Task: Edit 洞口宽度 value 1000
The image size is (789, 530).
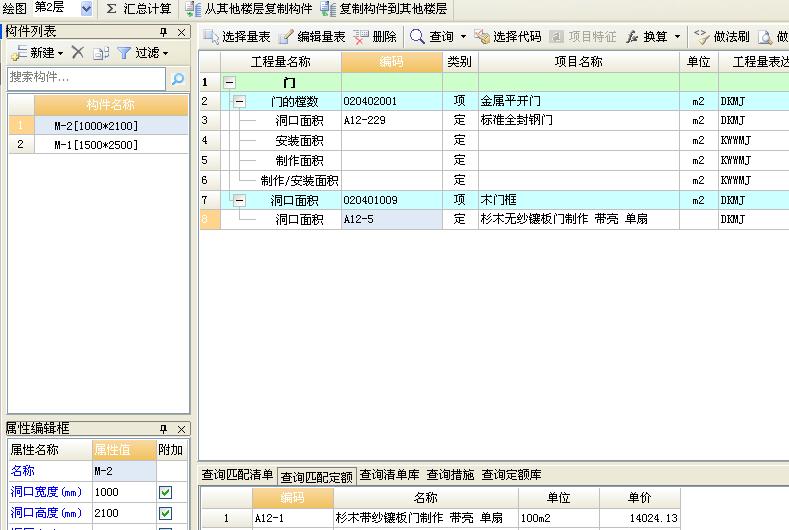Action: pos(124,492)
